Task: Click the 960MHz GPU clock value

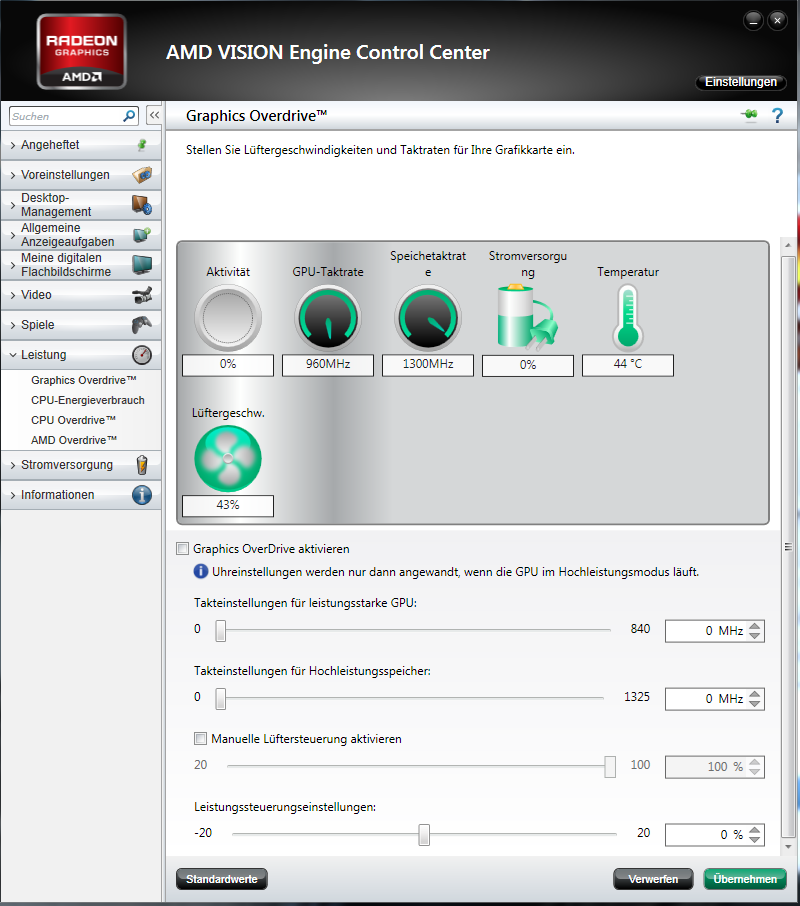Action: tap(328, 365)
